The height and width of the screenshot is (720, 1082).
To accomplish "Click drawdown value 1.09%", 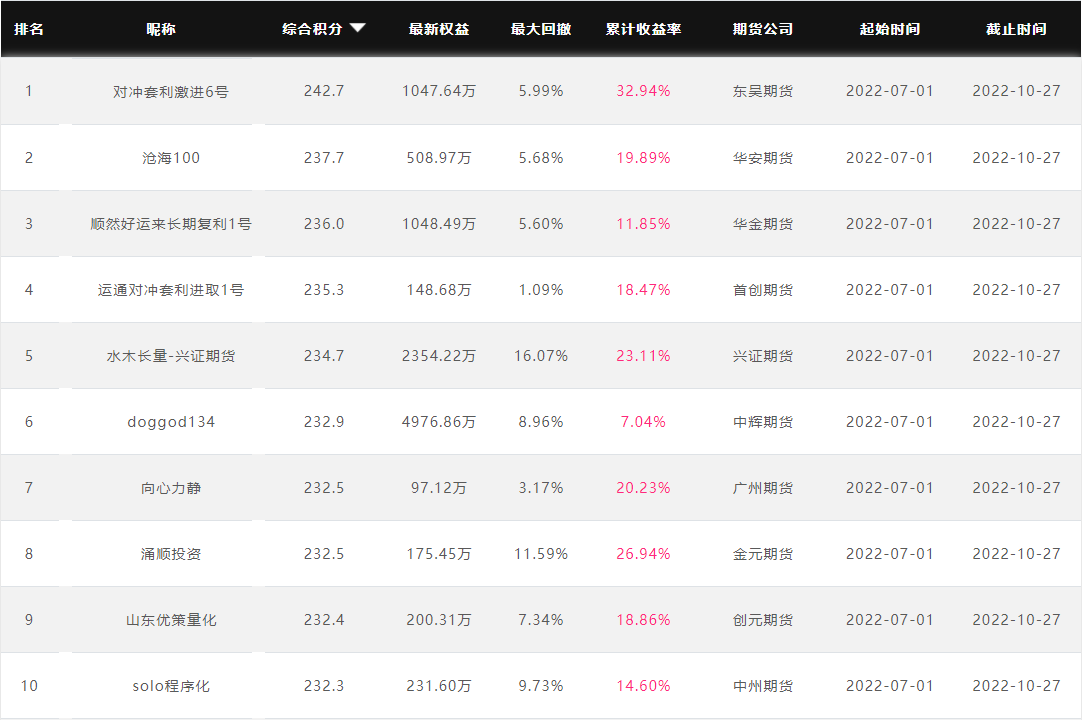I will (541, 290).
